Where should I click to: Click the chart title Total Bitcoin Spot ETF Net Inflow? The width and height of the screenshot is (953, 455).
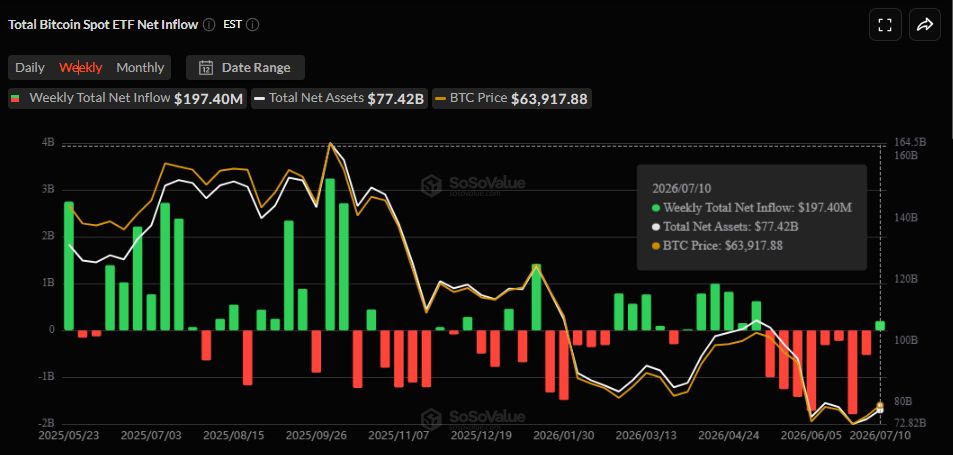click(103, 25)
